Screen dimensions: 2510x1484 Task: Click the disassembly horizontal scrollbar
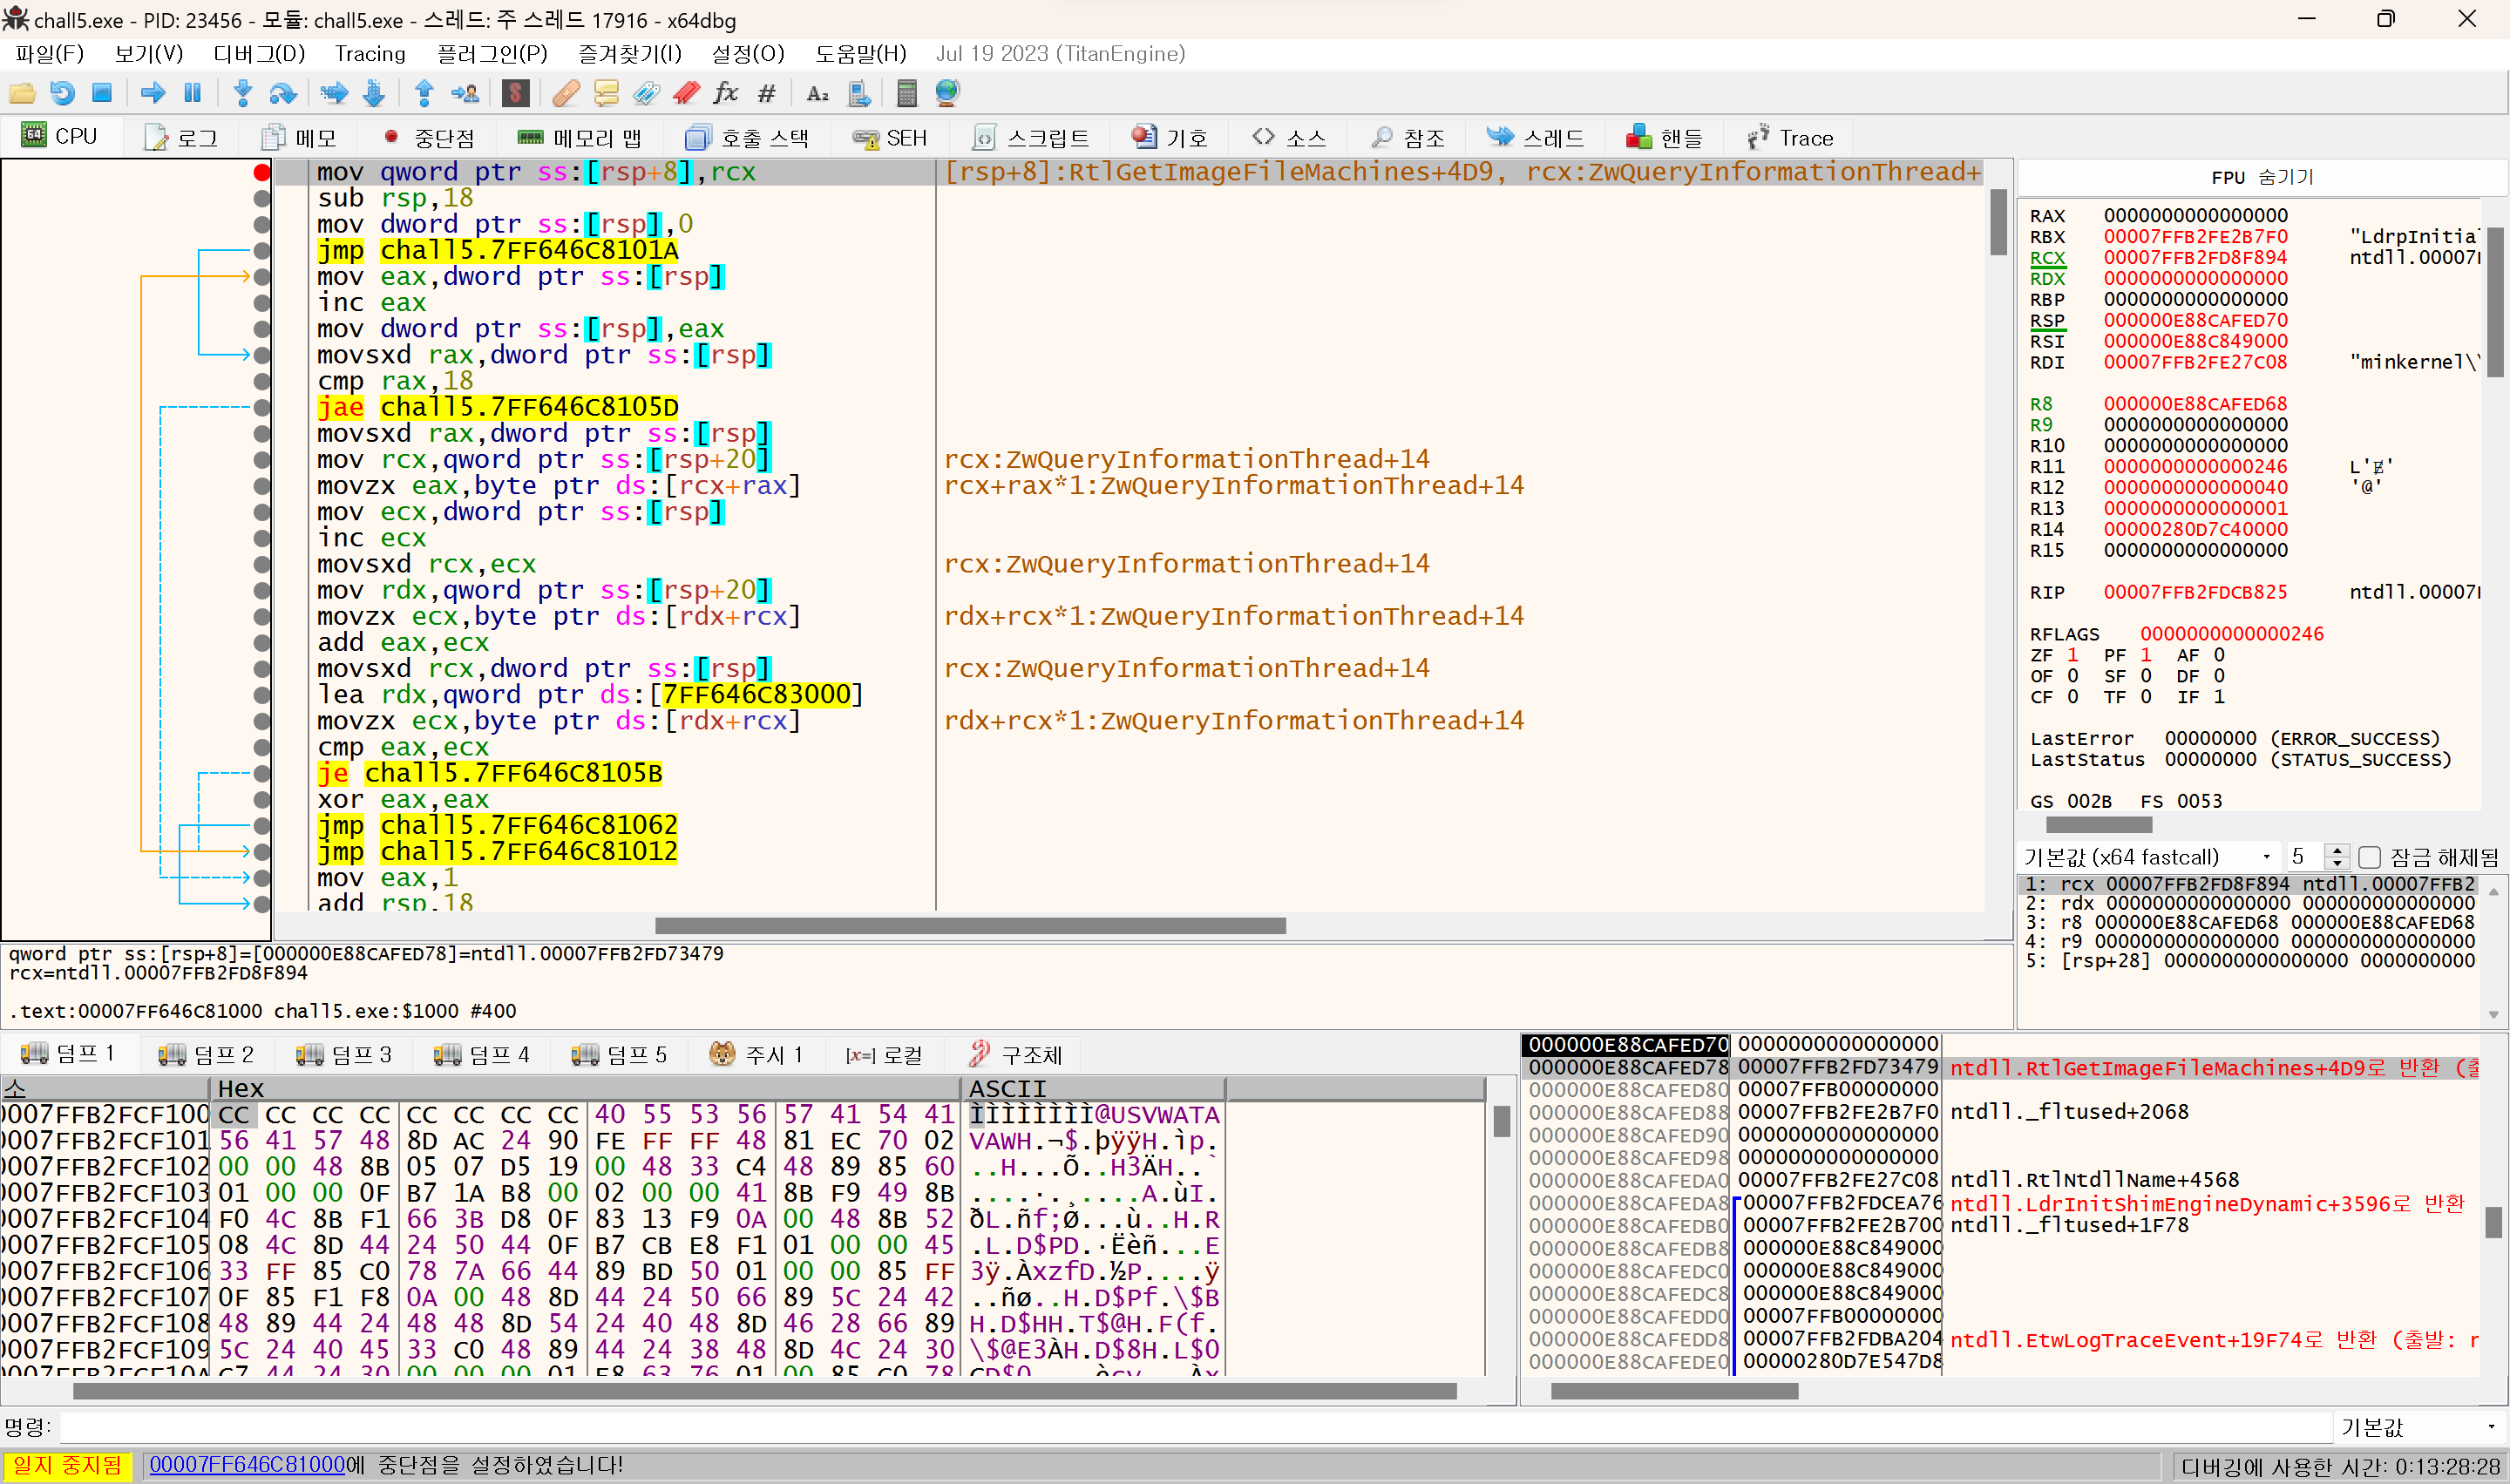pos(969,926)
